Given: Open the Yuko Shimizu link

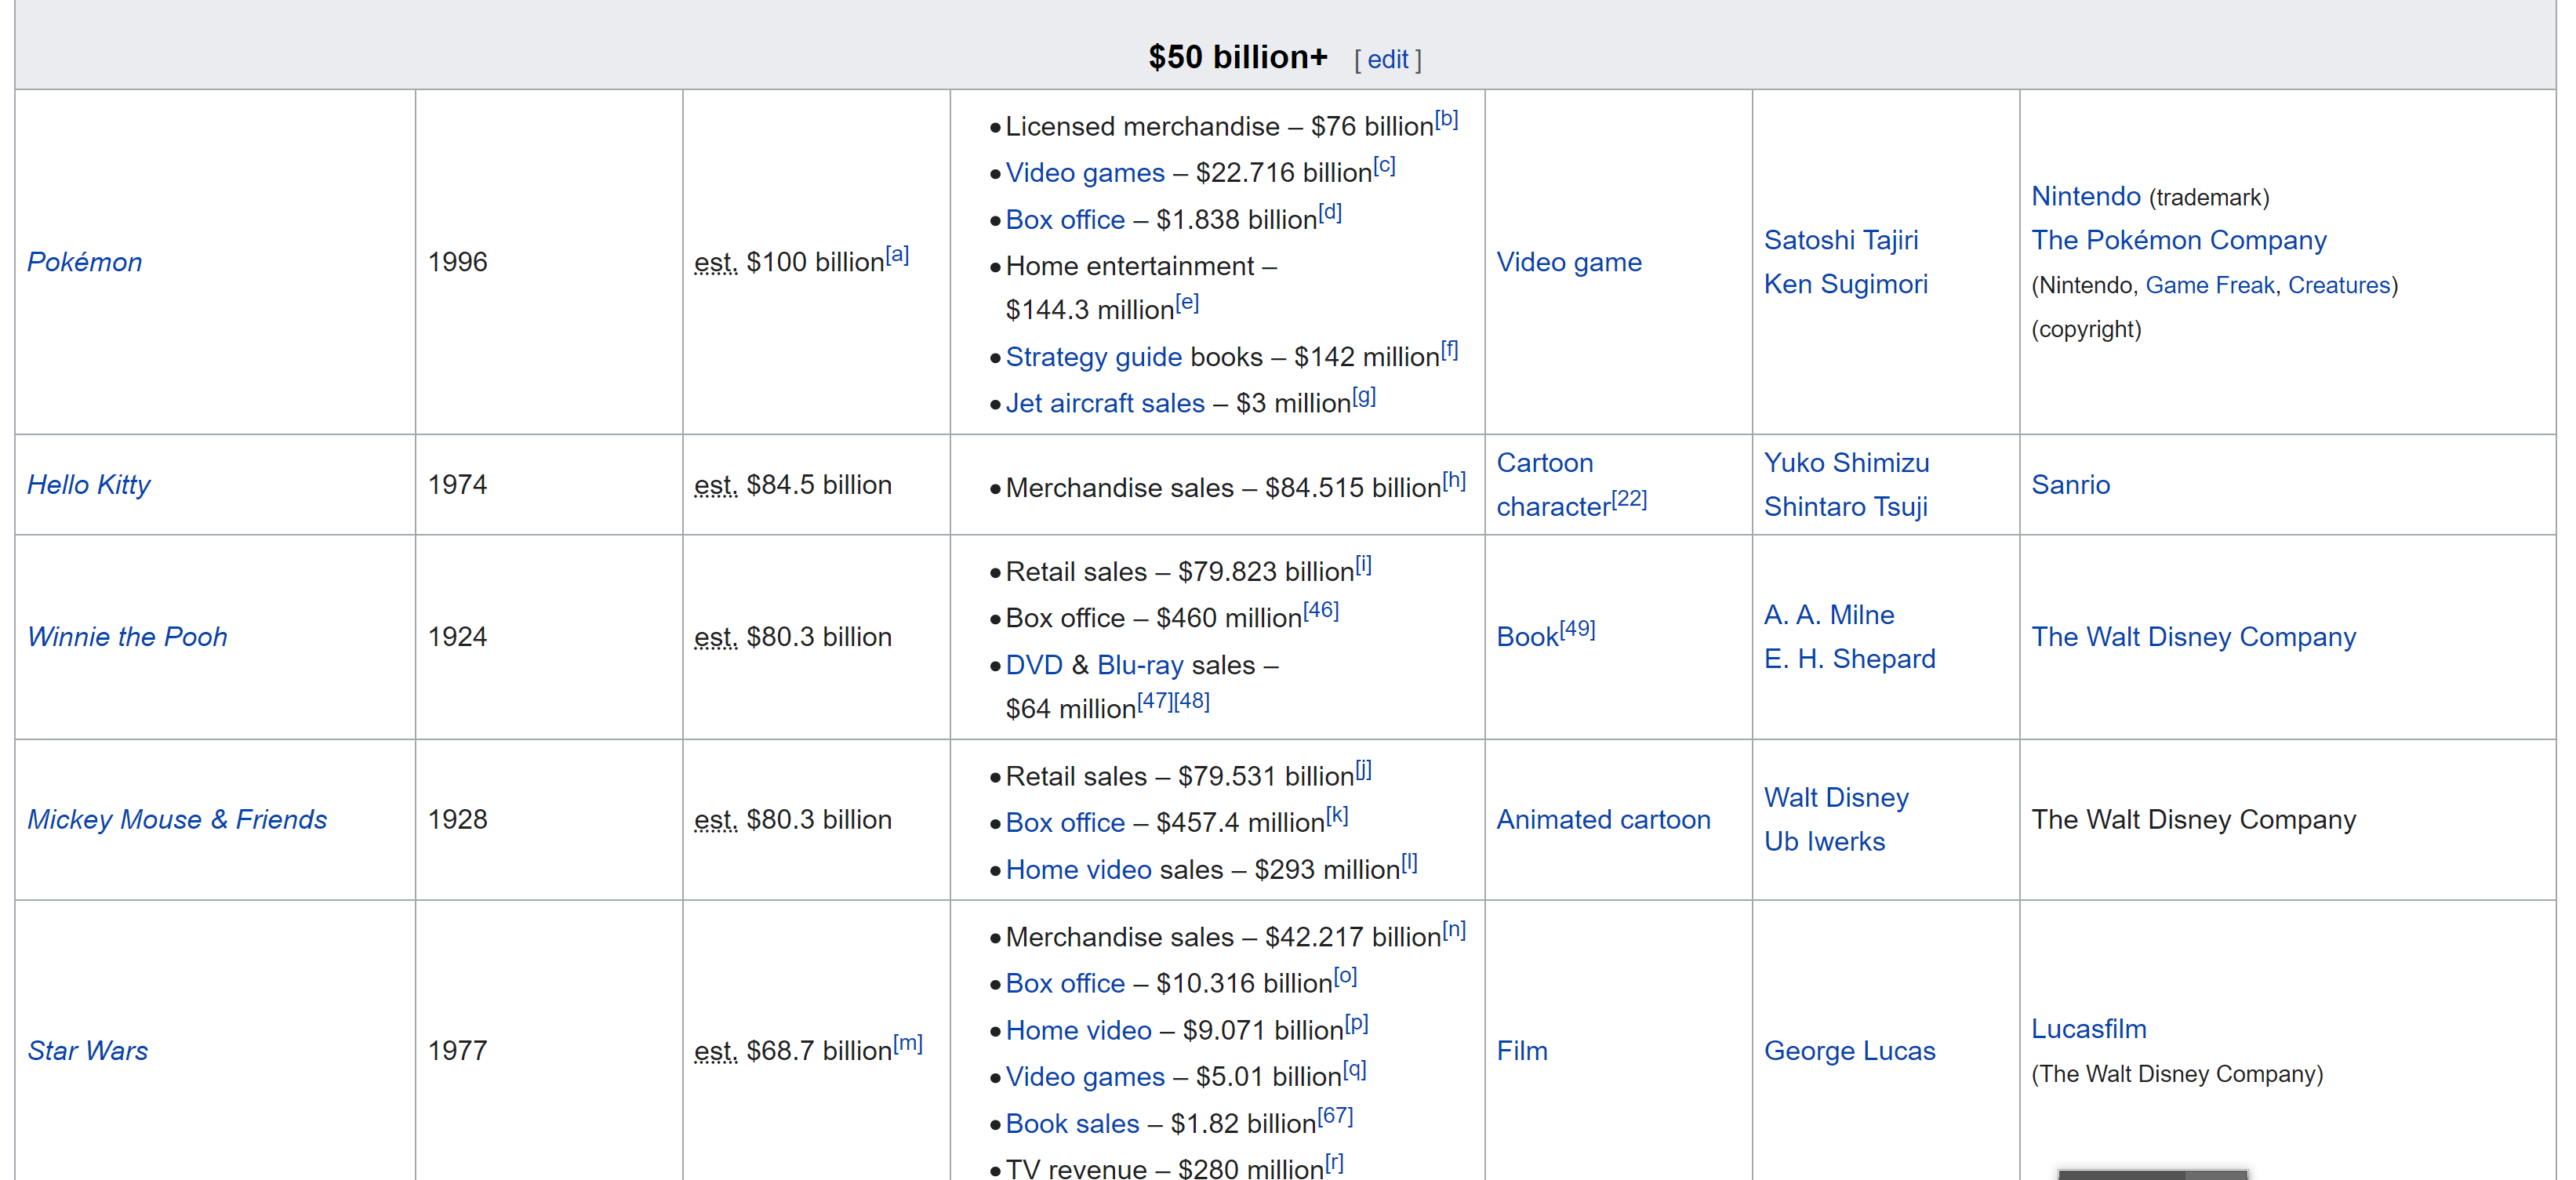Looking at the screenshot, I should pyautogui.click(x=1846, y=463).
